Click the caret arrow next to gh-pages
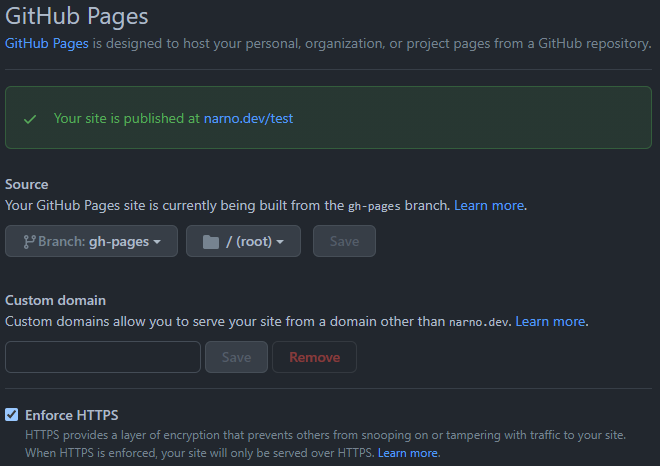The width and height of the screenshot is (660, 466). [x=157, y=243]
